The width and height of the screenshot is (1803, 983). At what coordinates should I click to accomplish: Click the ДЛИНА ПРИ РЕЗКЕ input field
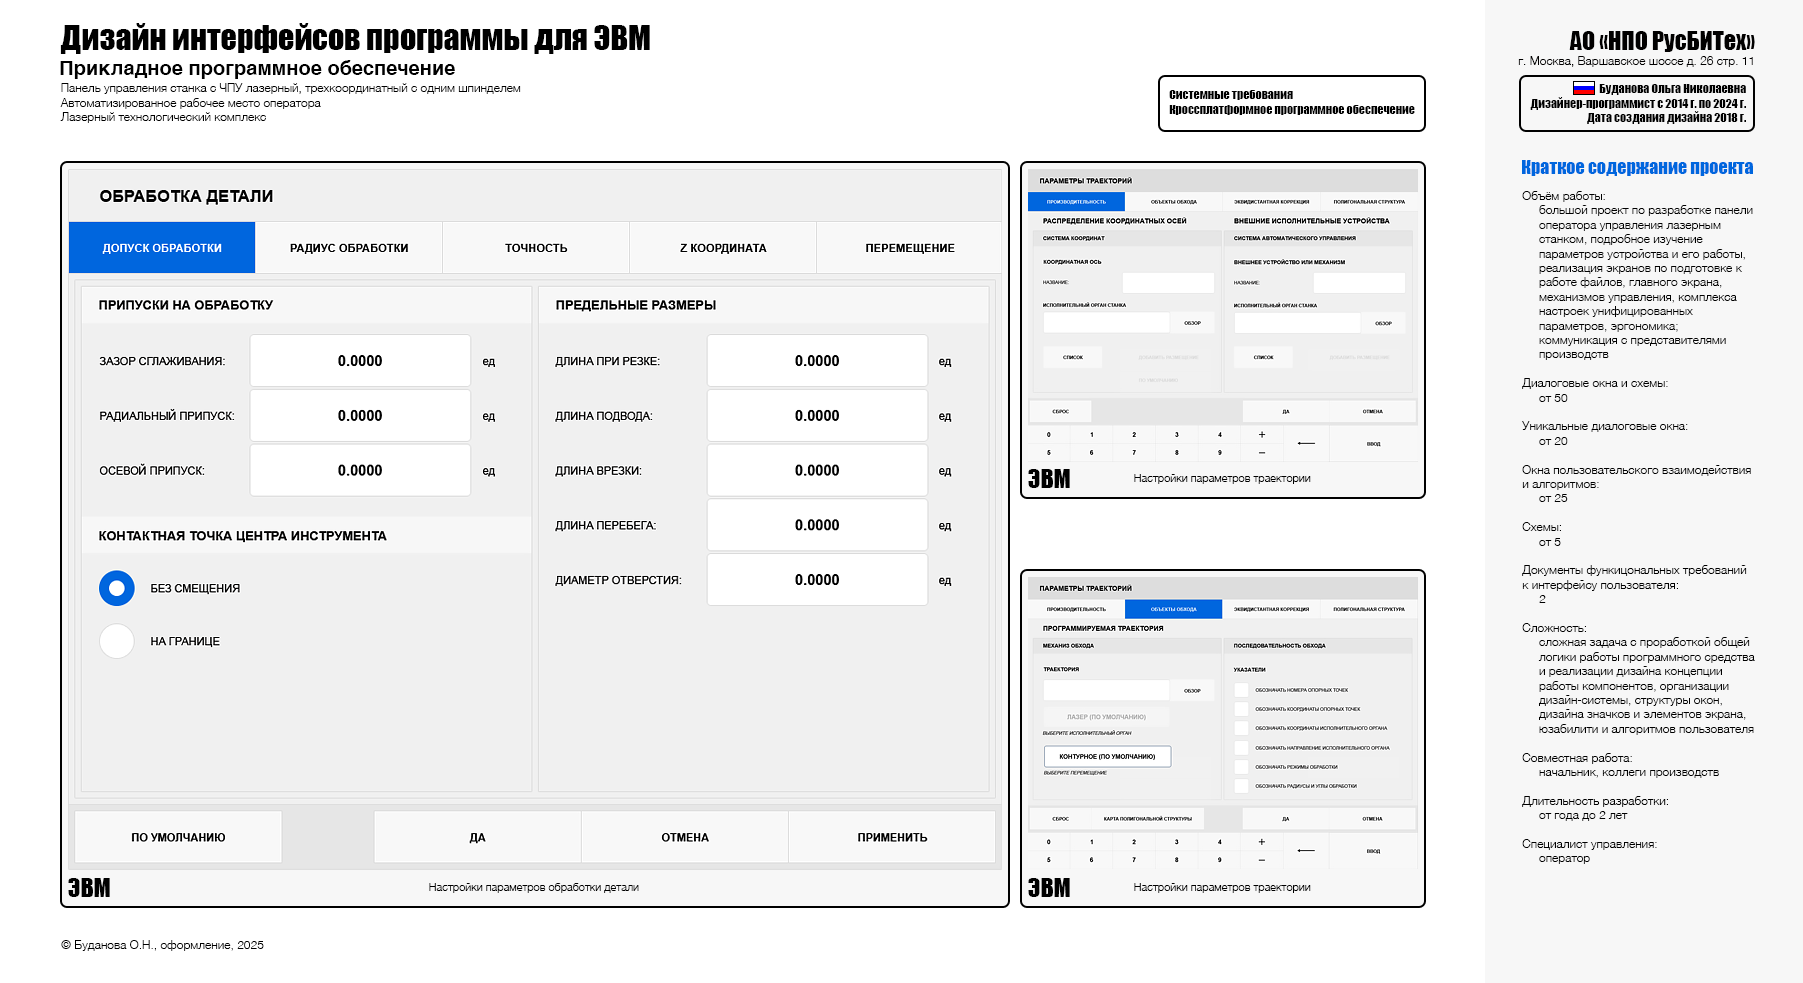[817, 361]
